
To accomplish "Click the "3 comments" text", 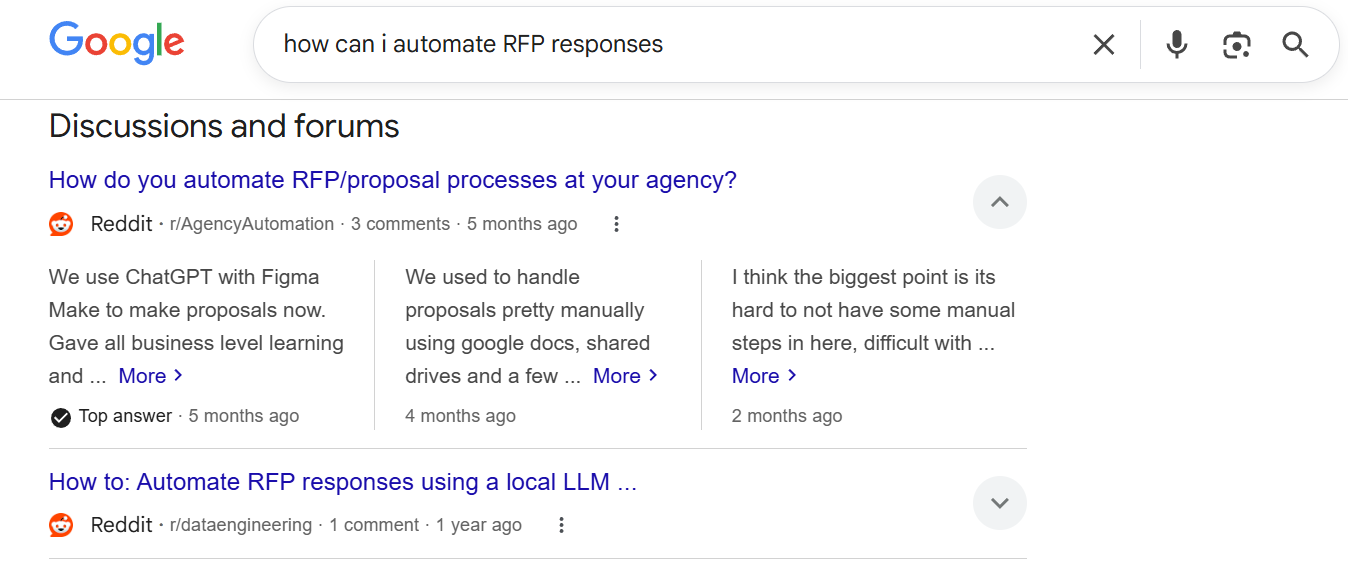I will pyautogui.click(x=401, y=224).
